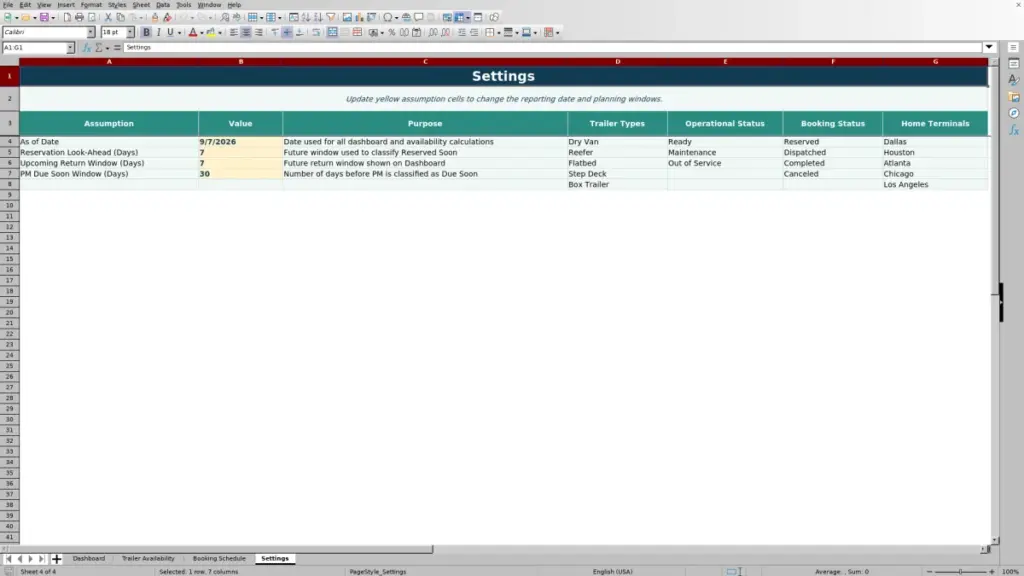Open the Data menu
The image size is (1024, 576).
163,5
